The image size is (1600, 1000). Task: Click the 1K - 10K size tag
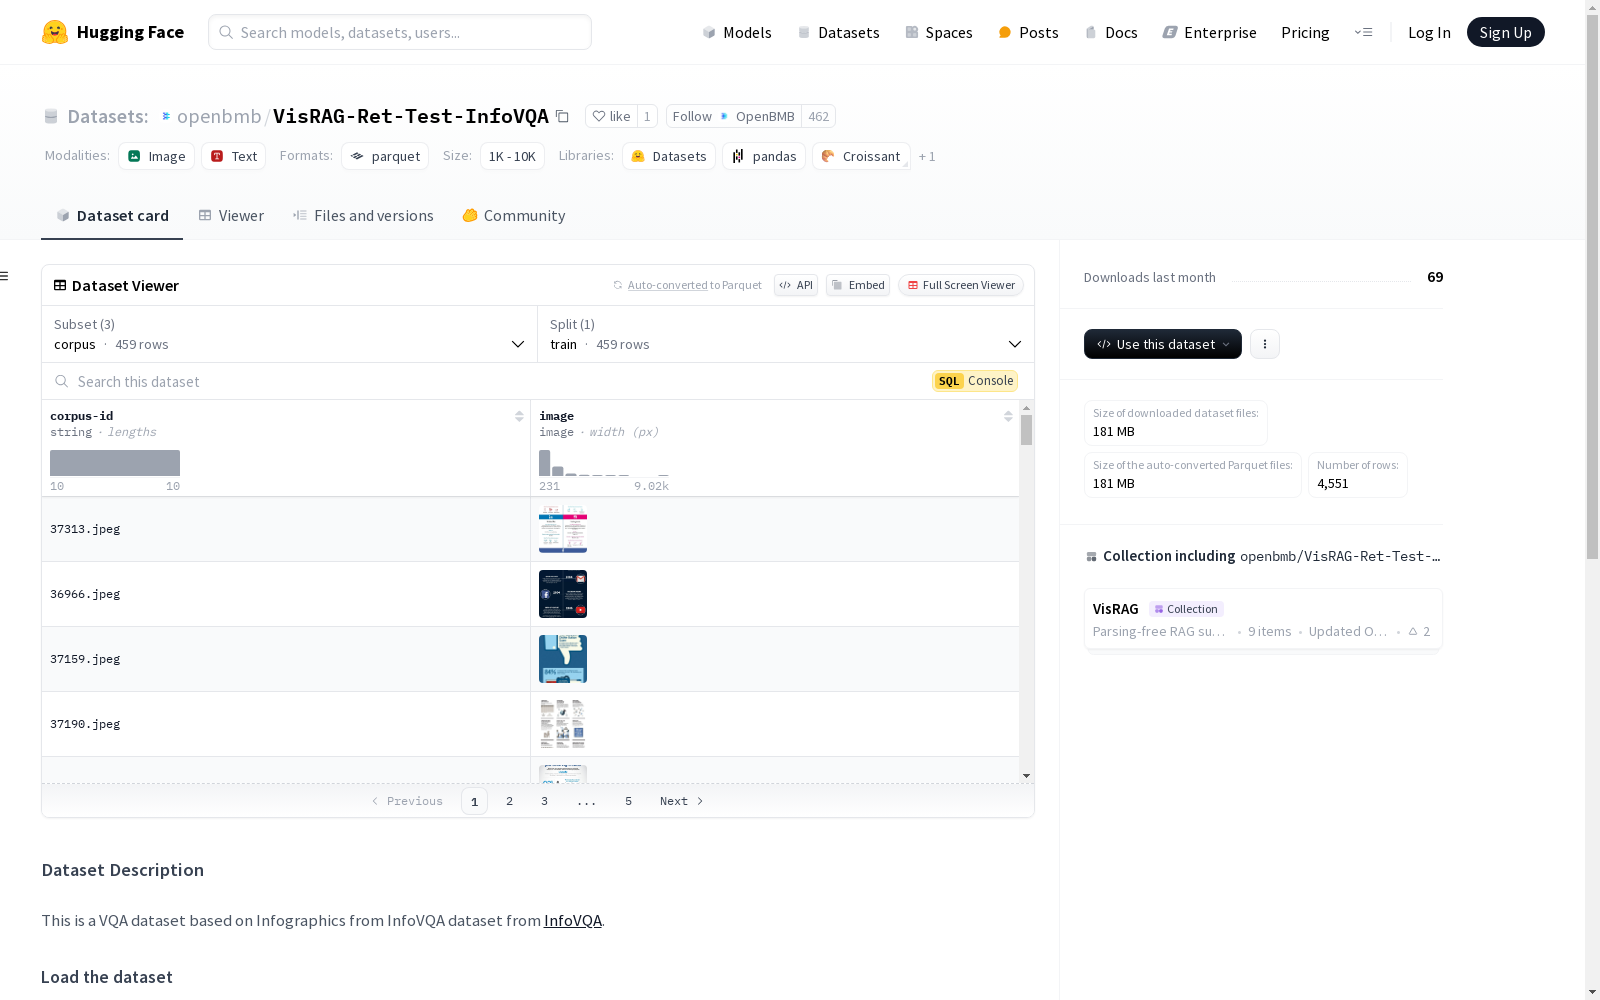(x=512, y=156)
